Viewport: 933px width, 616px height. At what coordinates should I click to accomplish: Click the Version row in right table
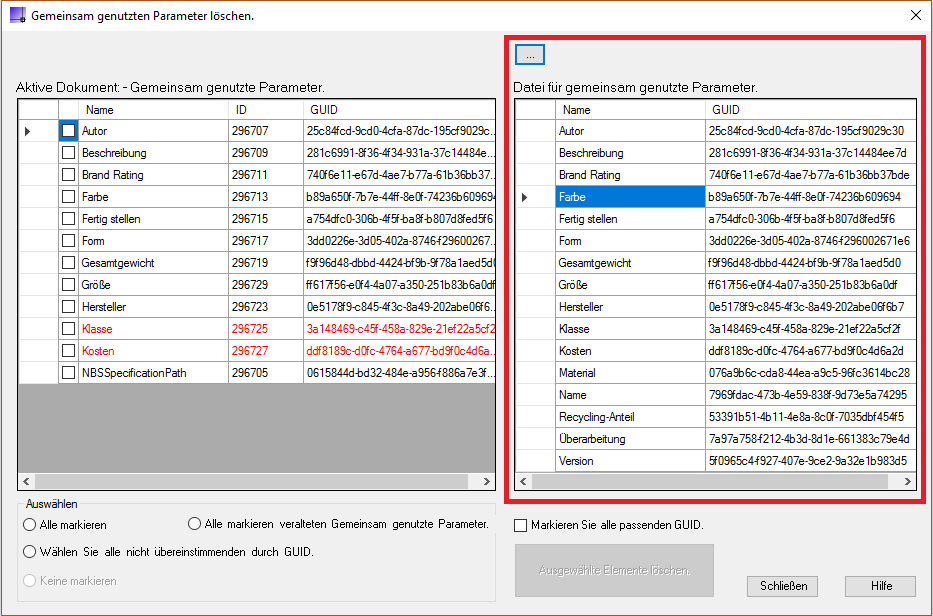[x=631, y=461]
